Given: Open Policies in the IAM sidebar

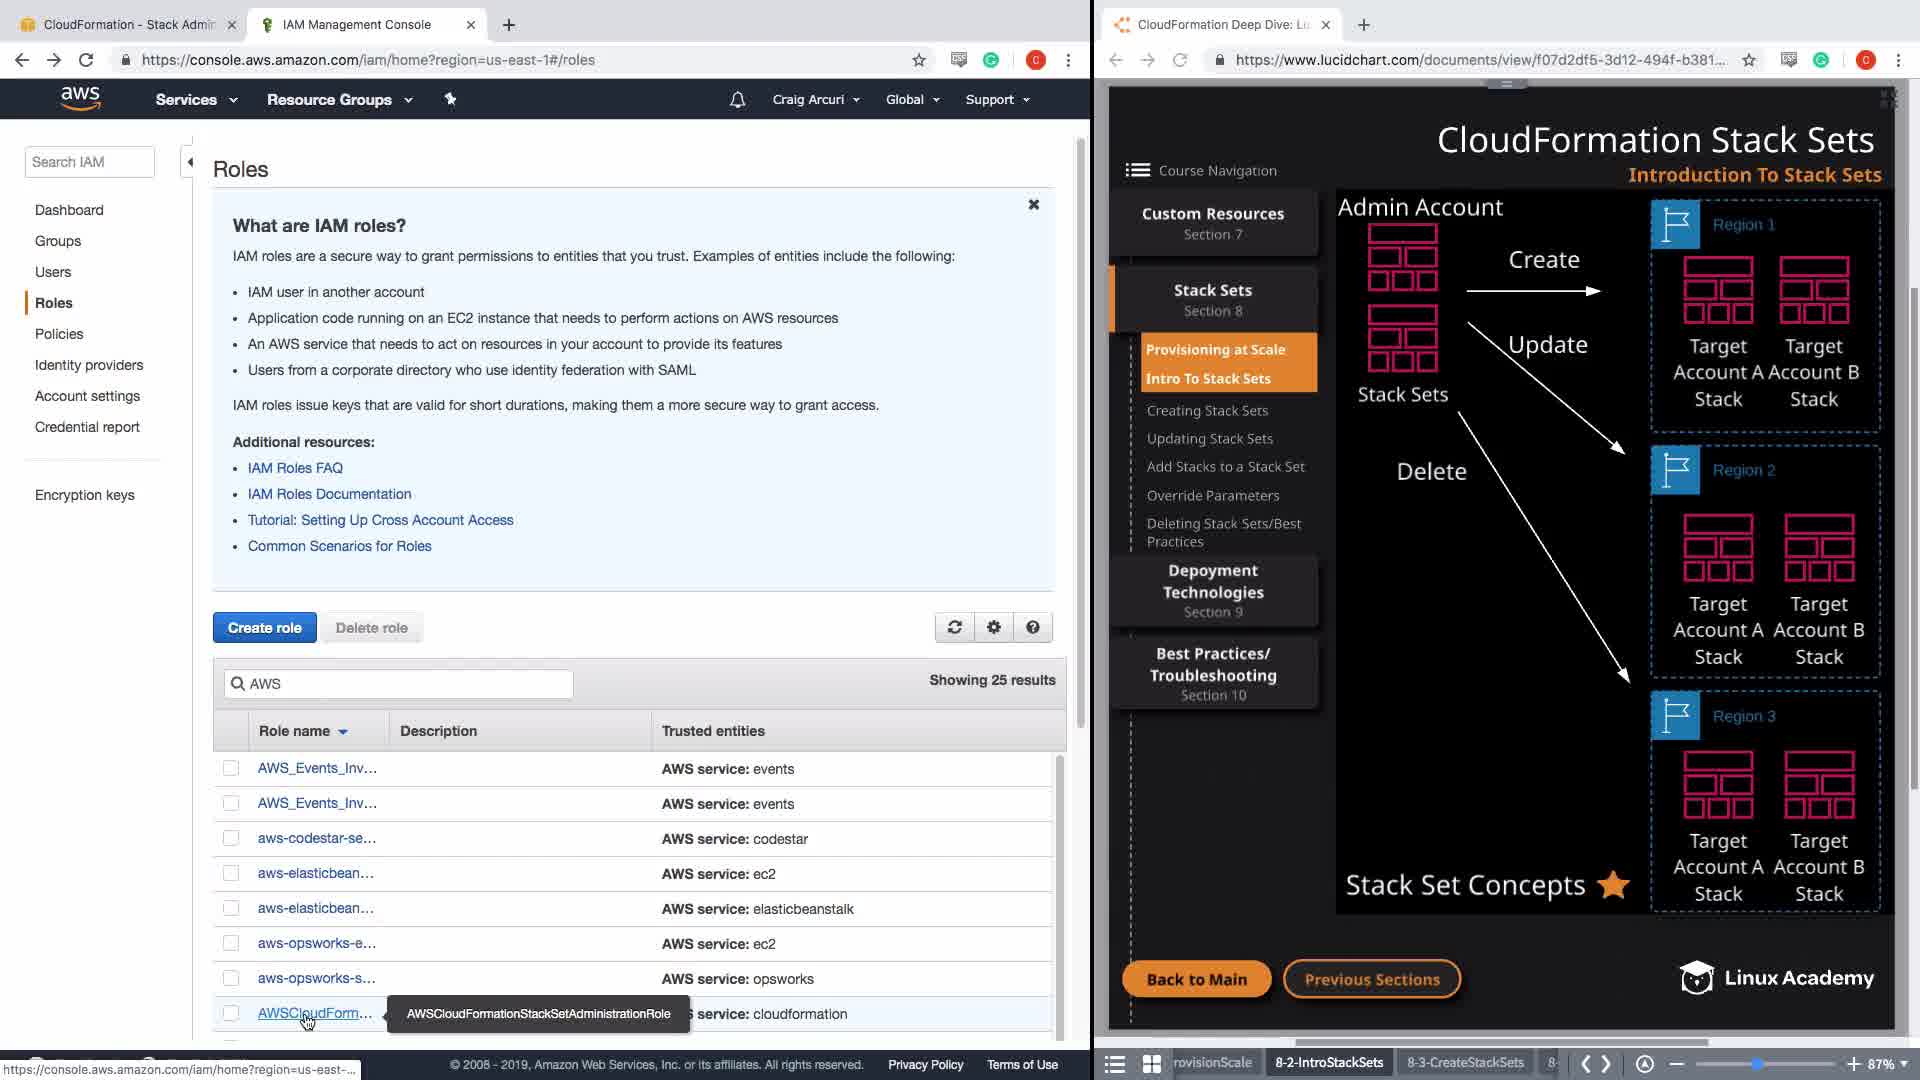Looking at the screenshot, I should click(59, 334).
